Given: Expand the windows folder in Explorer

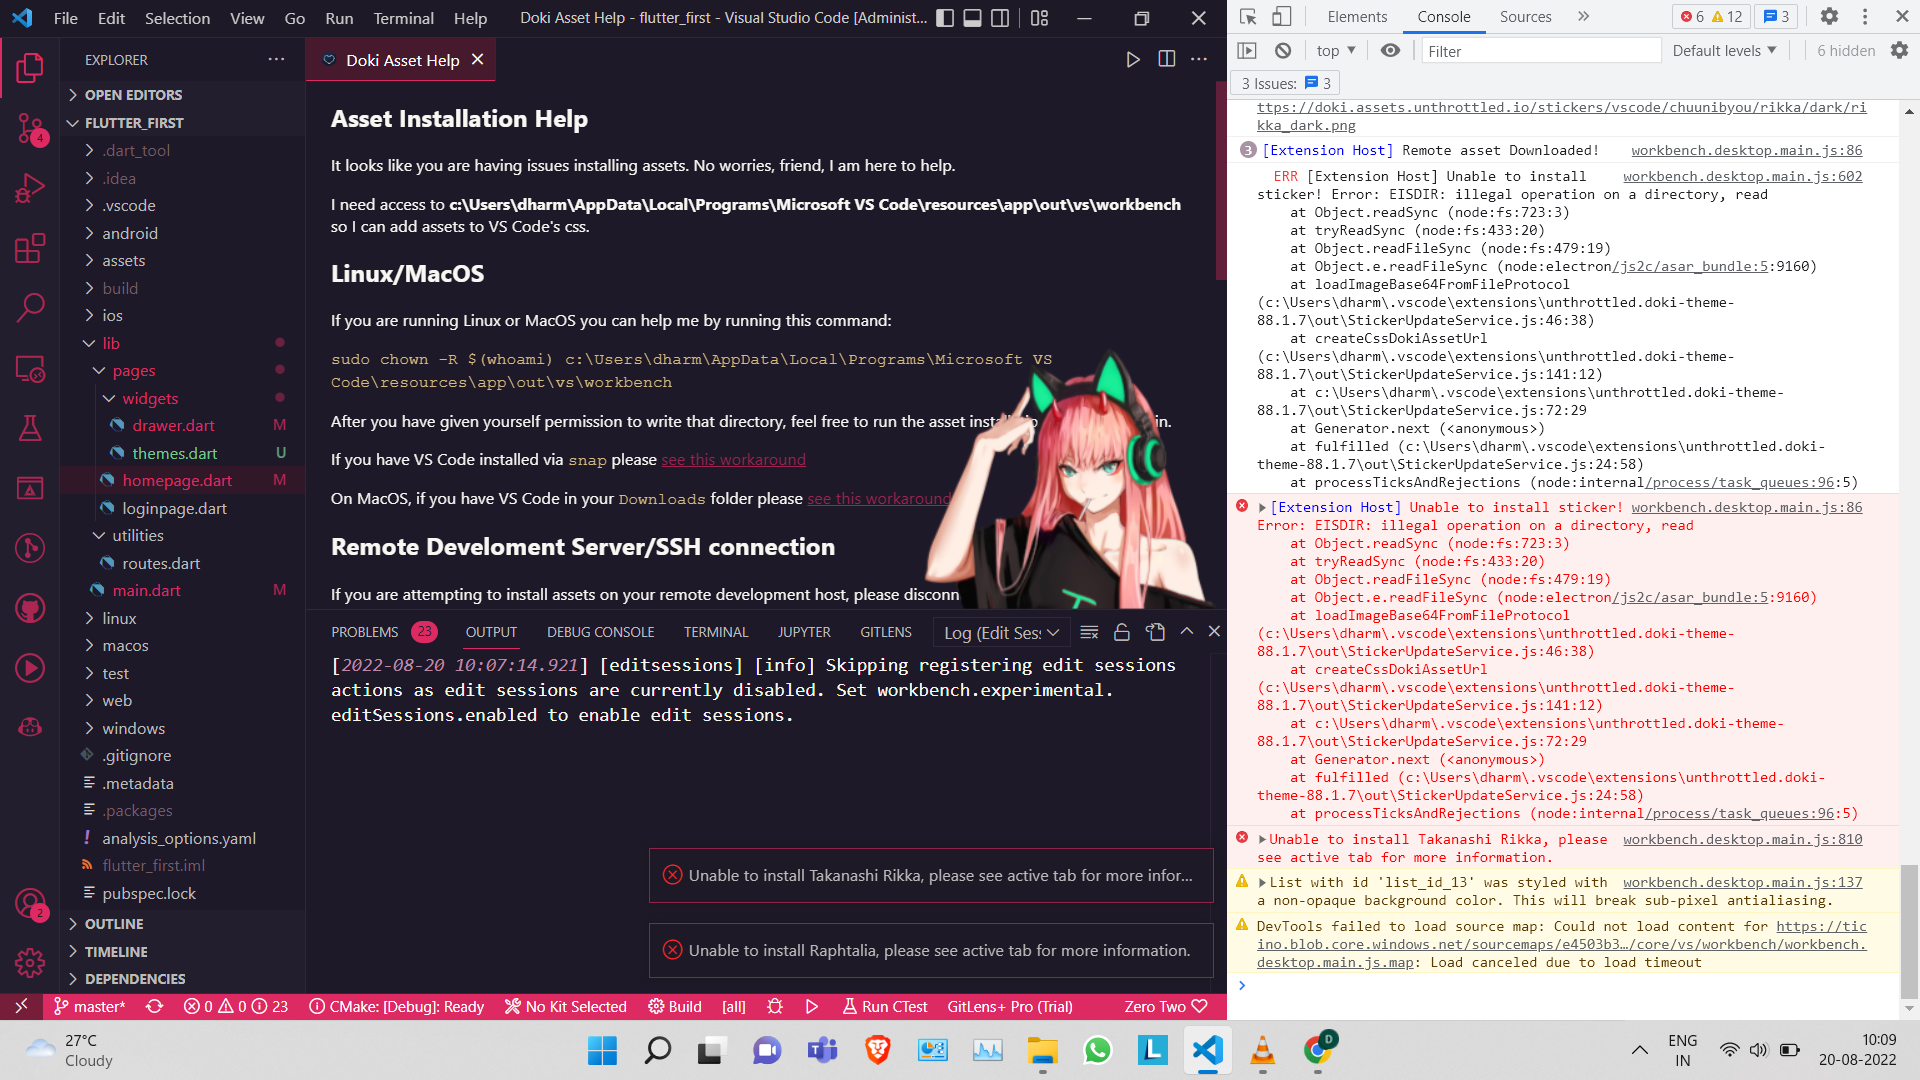Looking at the screenshot, I should 137,728.
